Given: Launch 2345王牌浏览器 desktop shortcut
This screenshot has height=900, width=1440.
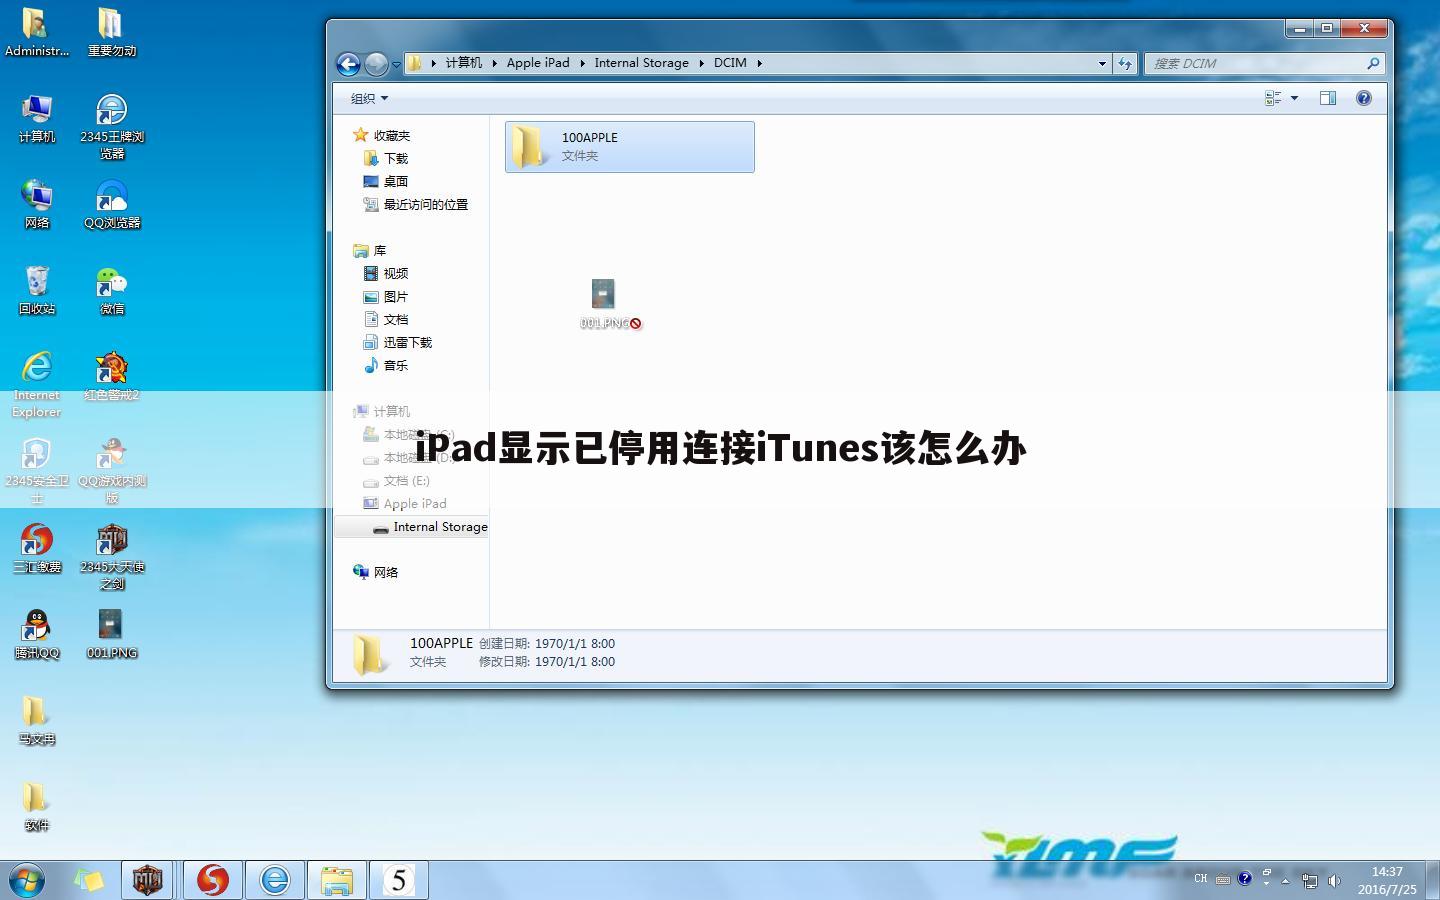Looking at the screenshot, I should (x=111, y=127).
